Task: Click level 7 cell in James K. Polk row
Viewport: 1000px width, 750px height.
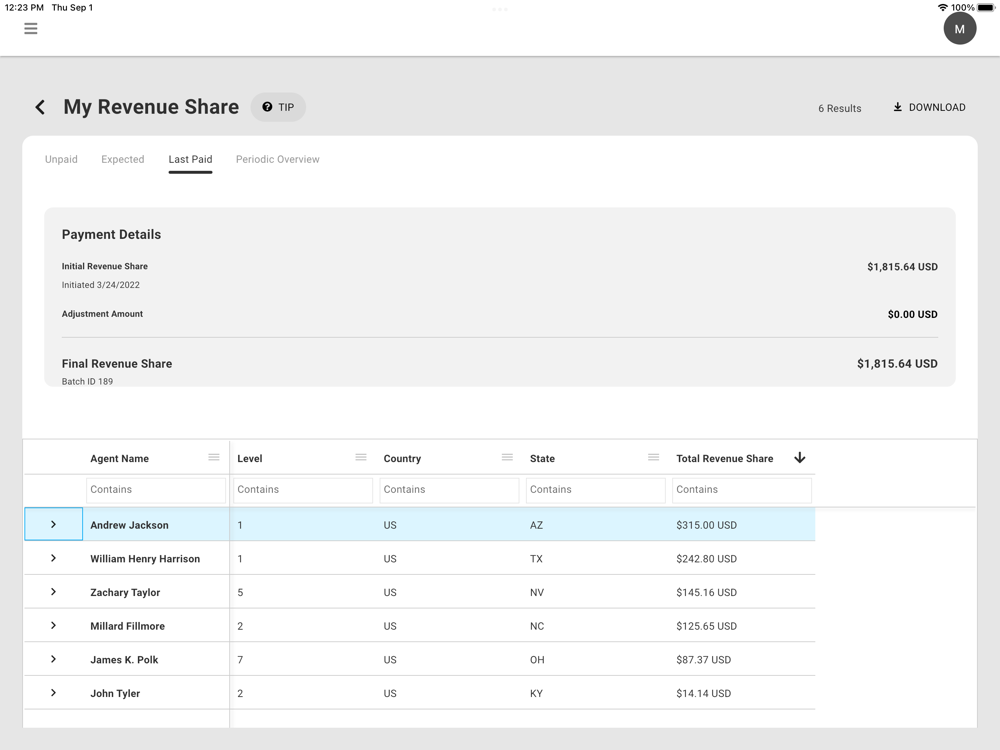Action: tap(240, 660)
